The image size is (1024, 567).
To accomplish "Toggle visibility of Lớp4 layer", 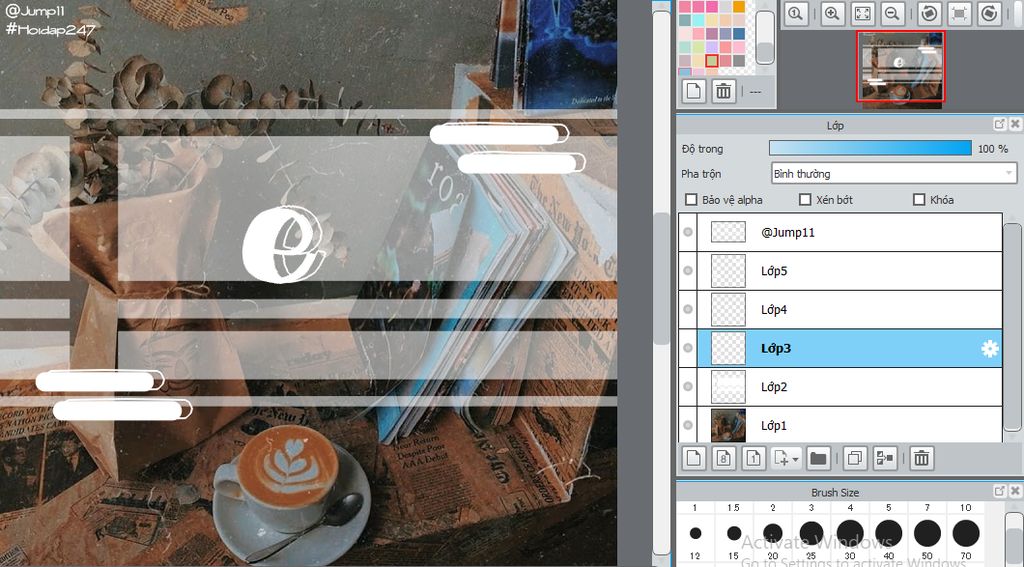I will click(x=688, y=309).
